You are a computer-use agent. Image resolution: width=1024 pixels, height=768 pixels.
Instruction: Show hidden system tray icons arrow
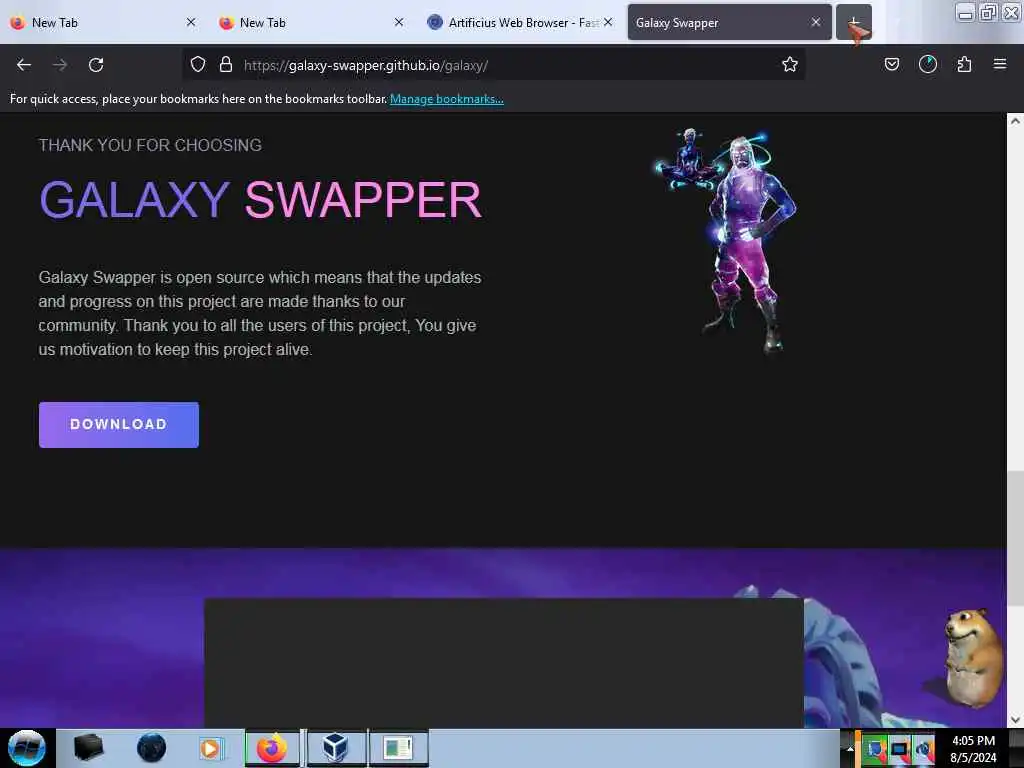pyautogui.click(x=850, y=748)
